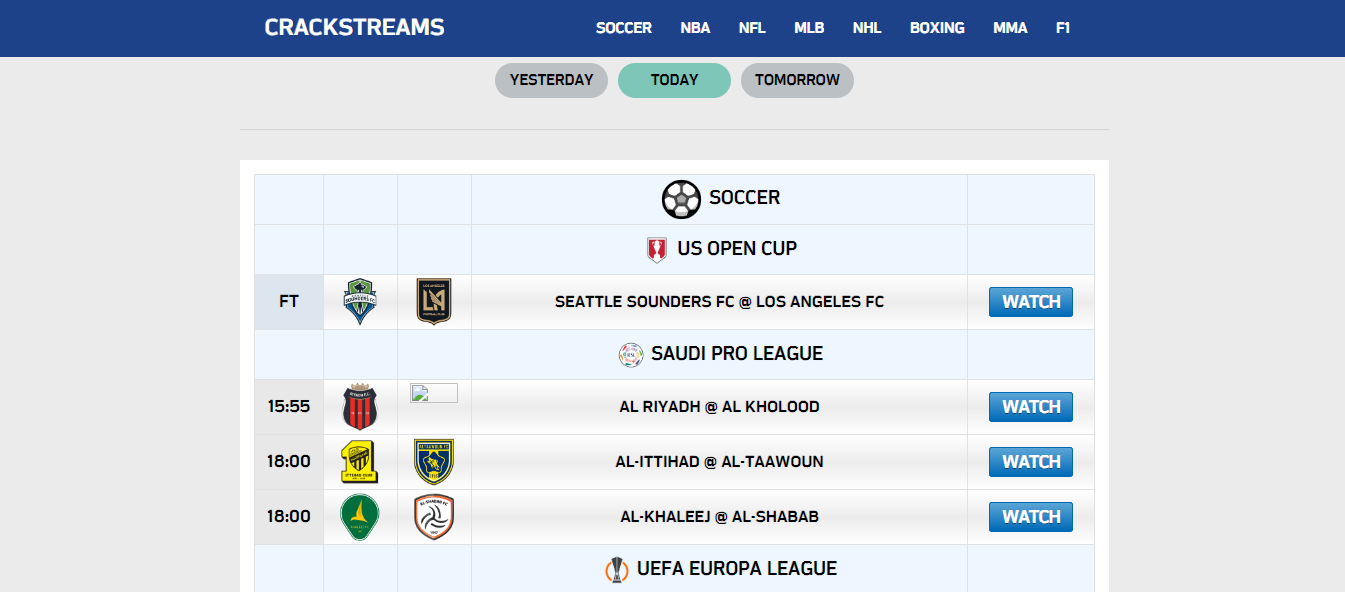Click the soccer ball icon
The image size is (1345, 592).
coord(681,199)
